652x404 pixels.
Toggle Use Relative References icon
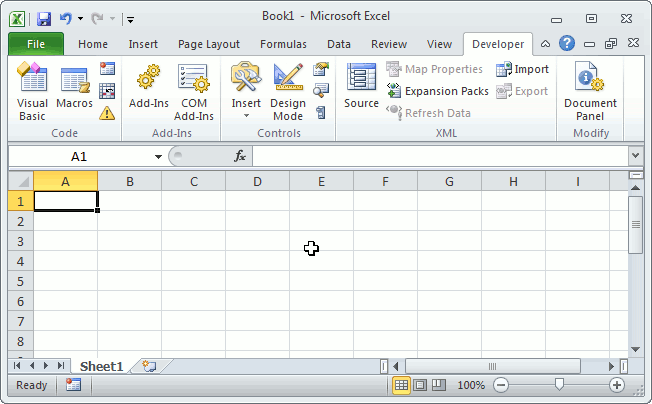(107, 91)
